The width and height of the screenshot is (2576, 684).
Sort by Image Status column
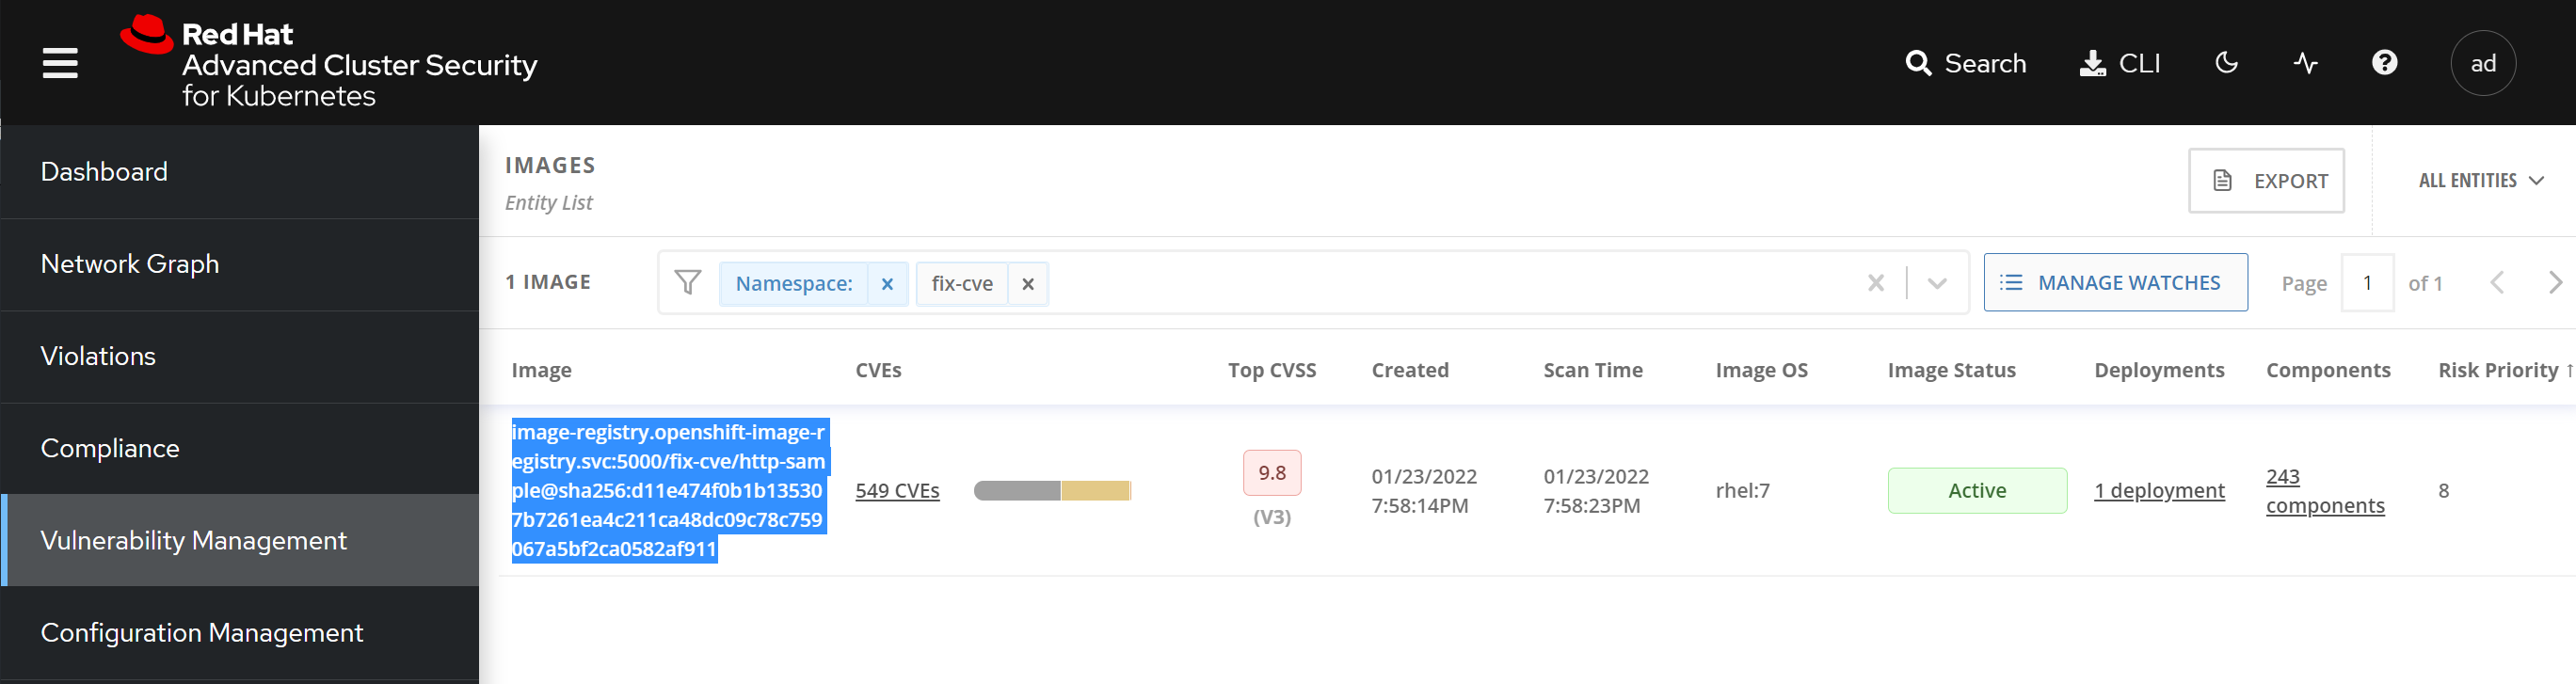(1951, 371)
